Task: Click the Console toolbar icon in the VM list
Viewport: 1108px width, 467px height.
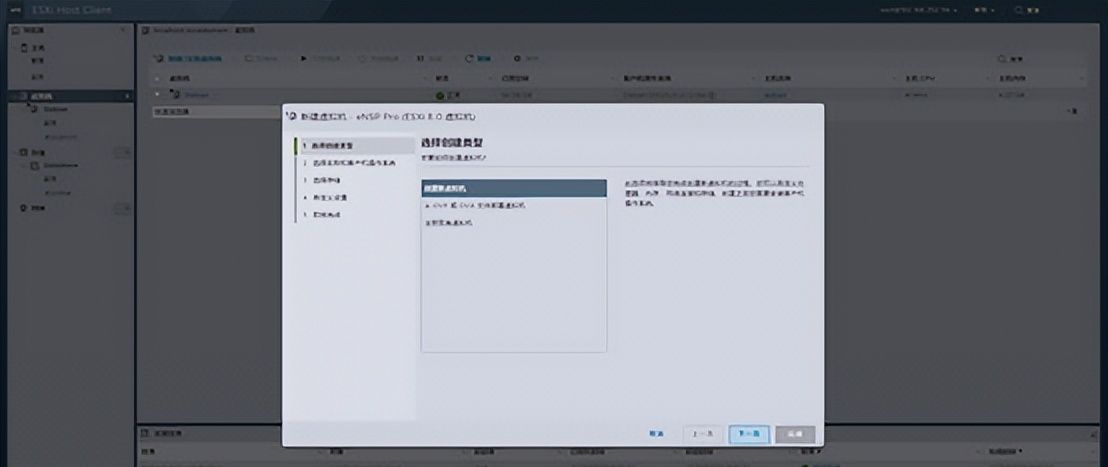Action: (249, 59)
